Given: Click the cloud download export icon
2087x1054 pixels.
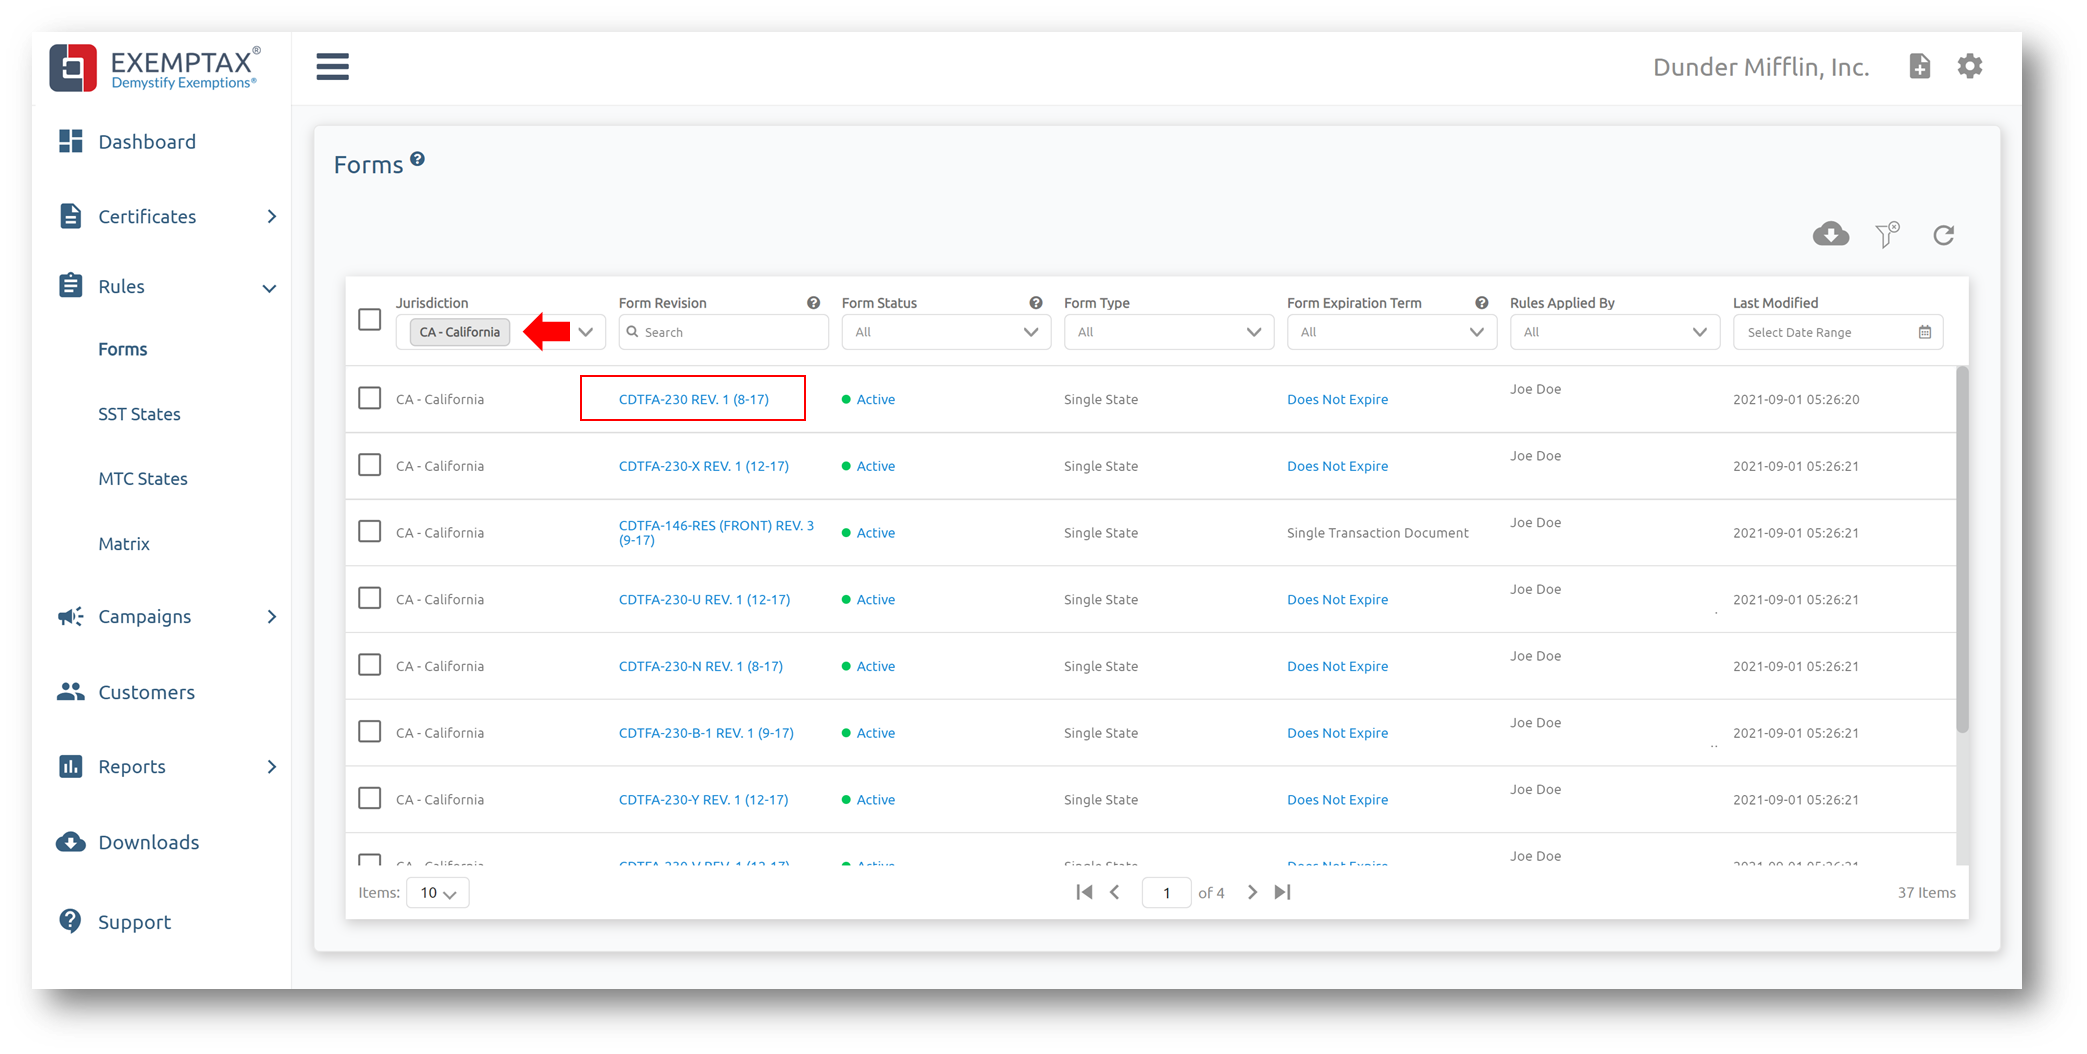Looking at the screenshot, I should 1830,234.
